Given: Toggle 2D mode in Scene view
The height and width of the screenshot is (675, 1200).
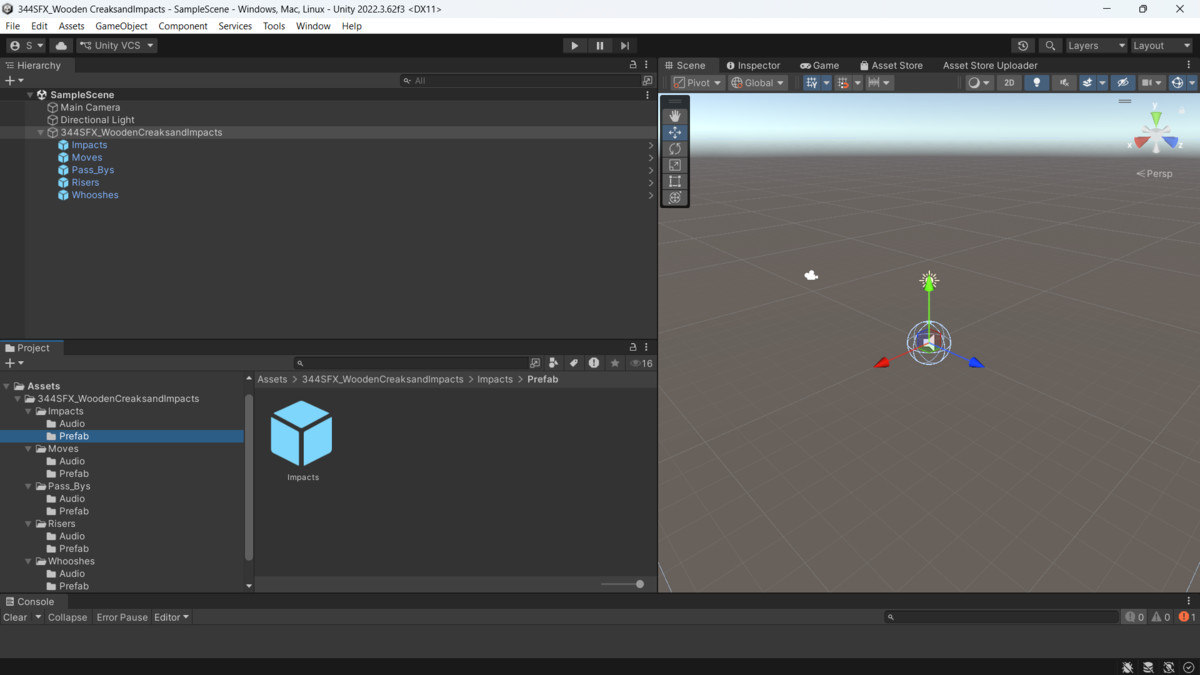Looking at the screenshot, I should pos(1009,83).
